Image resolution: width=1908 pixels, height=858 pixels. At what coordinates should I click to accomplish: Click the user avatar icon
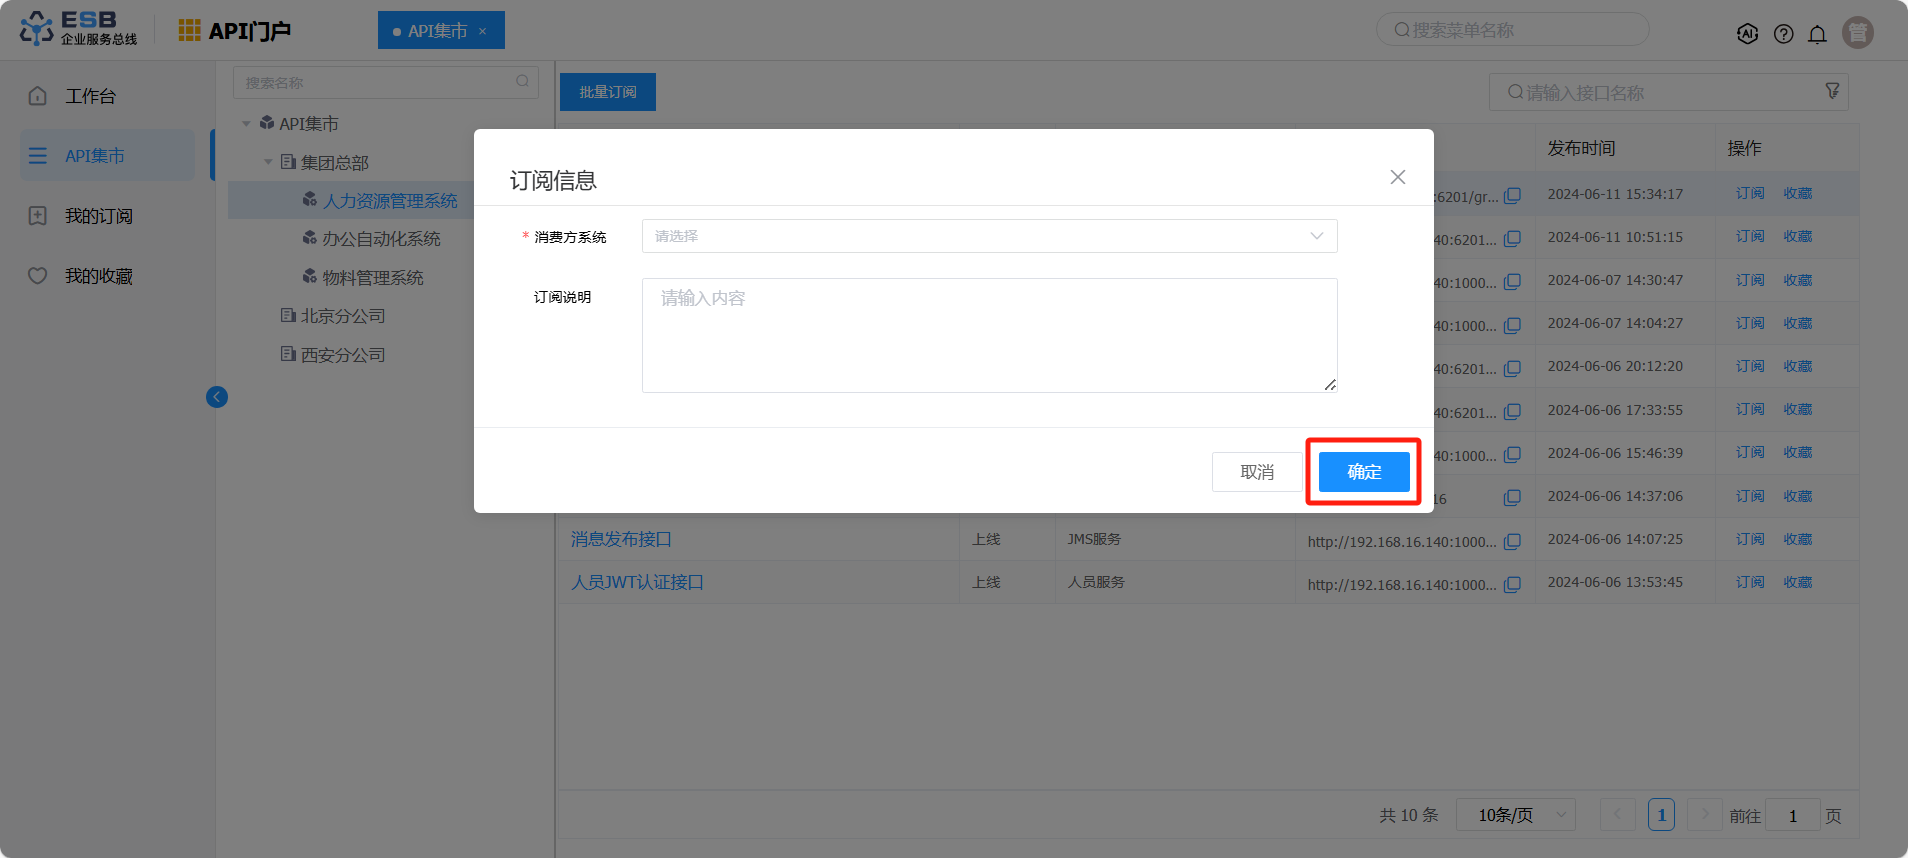click(x=1858, y=33)
